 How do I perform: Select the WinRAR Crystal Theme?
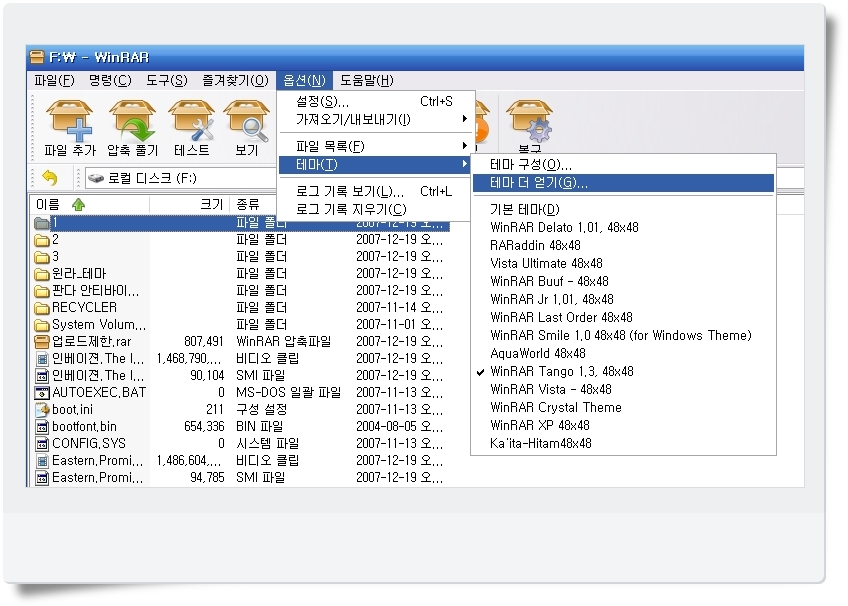(623, 408)
